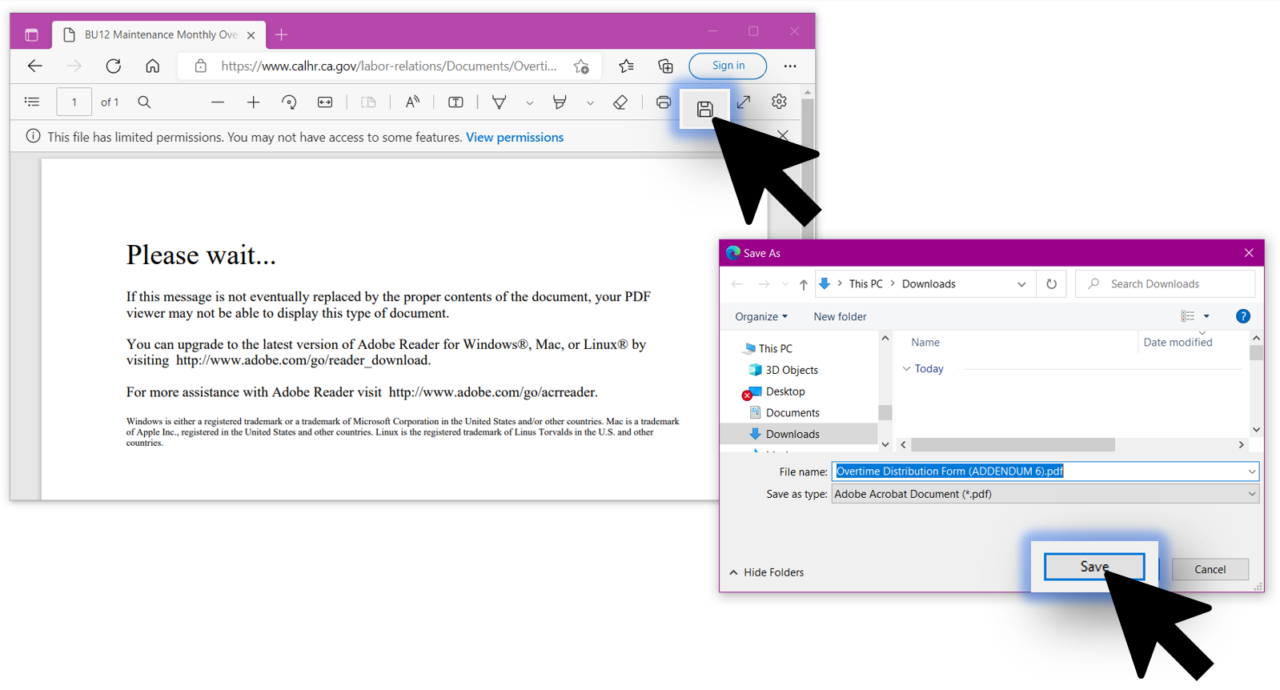Open the Draw pen color options chevron

coord(529,101)
